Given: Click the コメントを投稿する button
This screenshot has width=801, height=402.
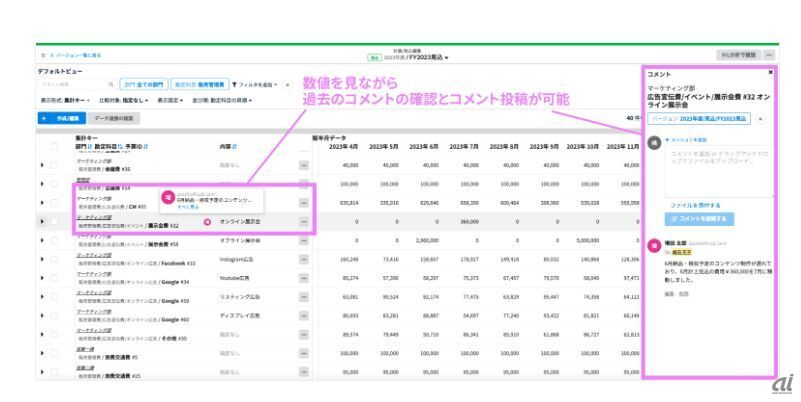Looking at the screenshot, I should (x=699, y=218).
